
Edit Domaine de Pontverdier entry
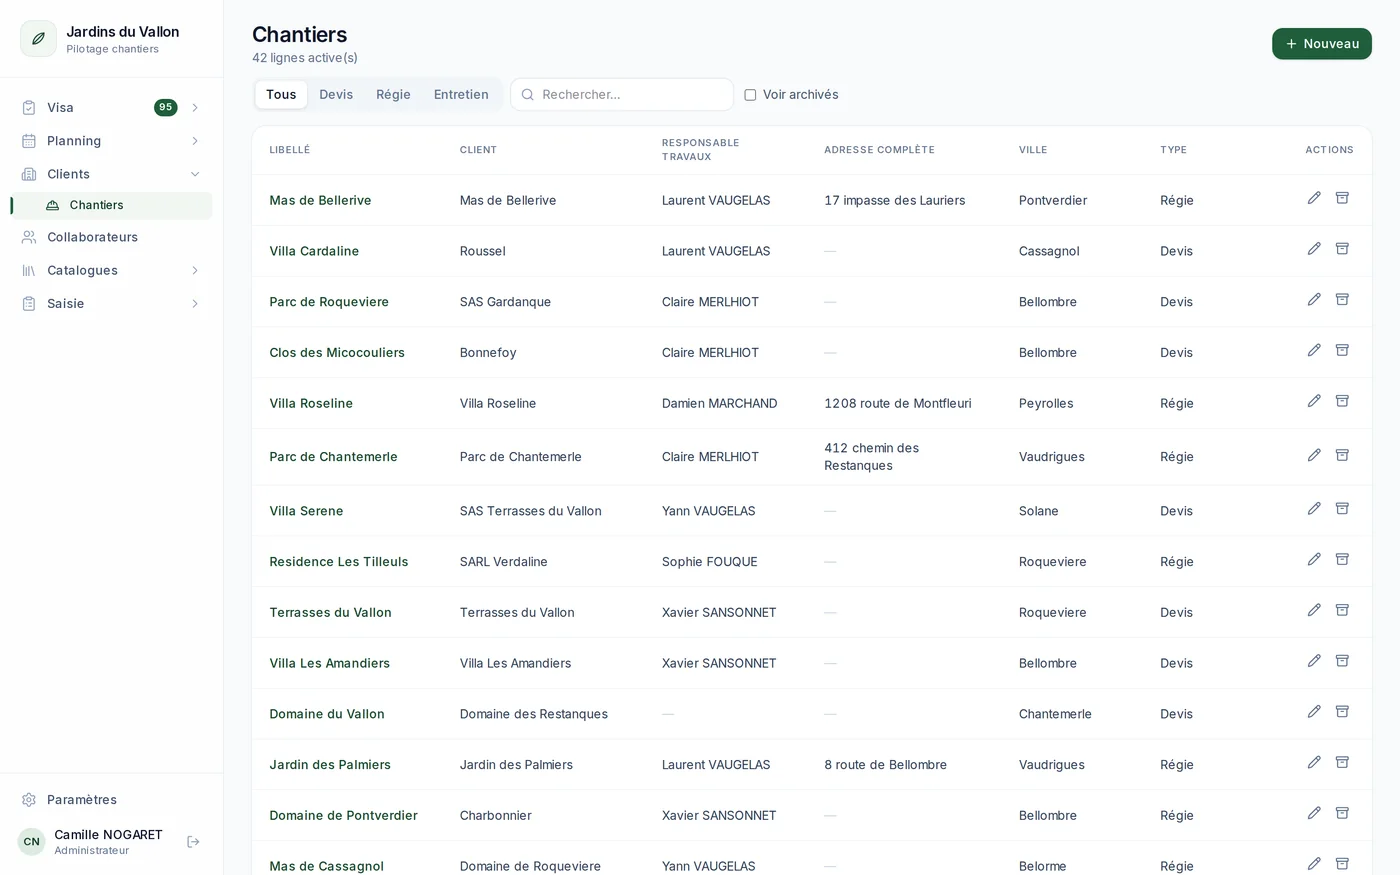pos(1314,814)
